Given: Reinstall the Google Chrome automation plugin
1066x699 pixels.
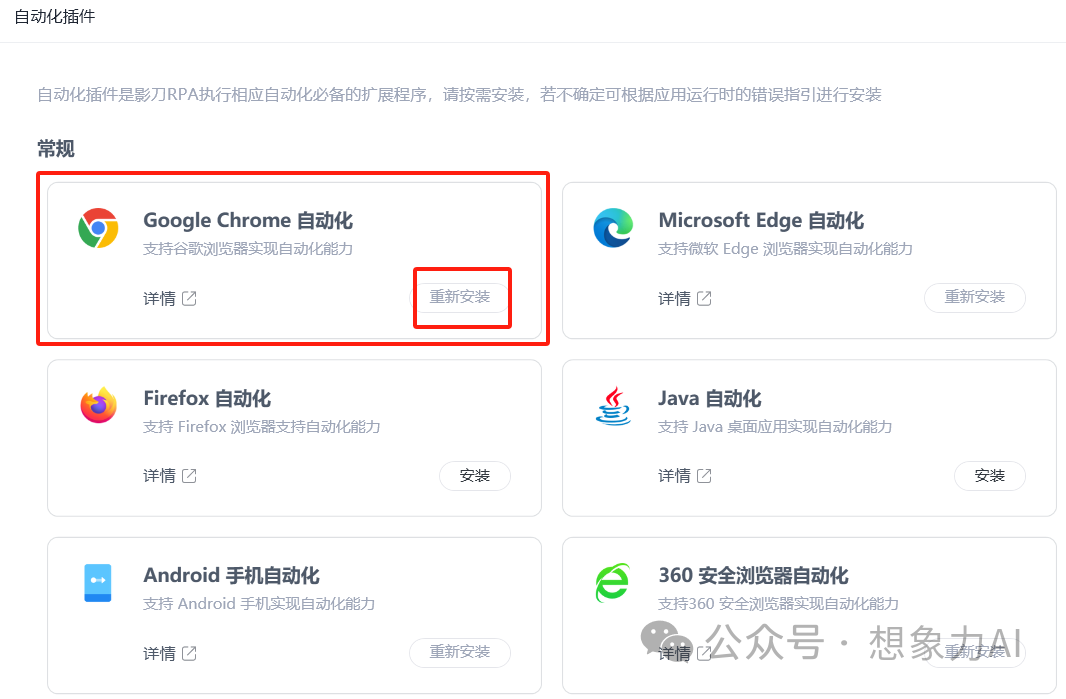Looking at the screenshot, I should coord(460,297).
